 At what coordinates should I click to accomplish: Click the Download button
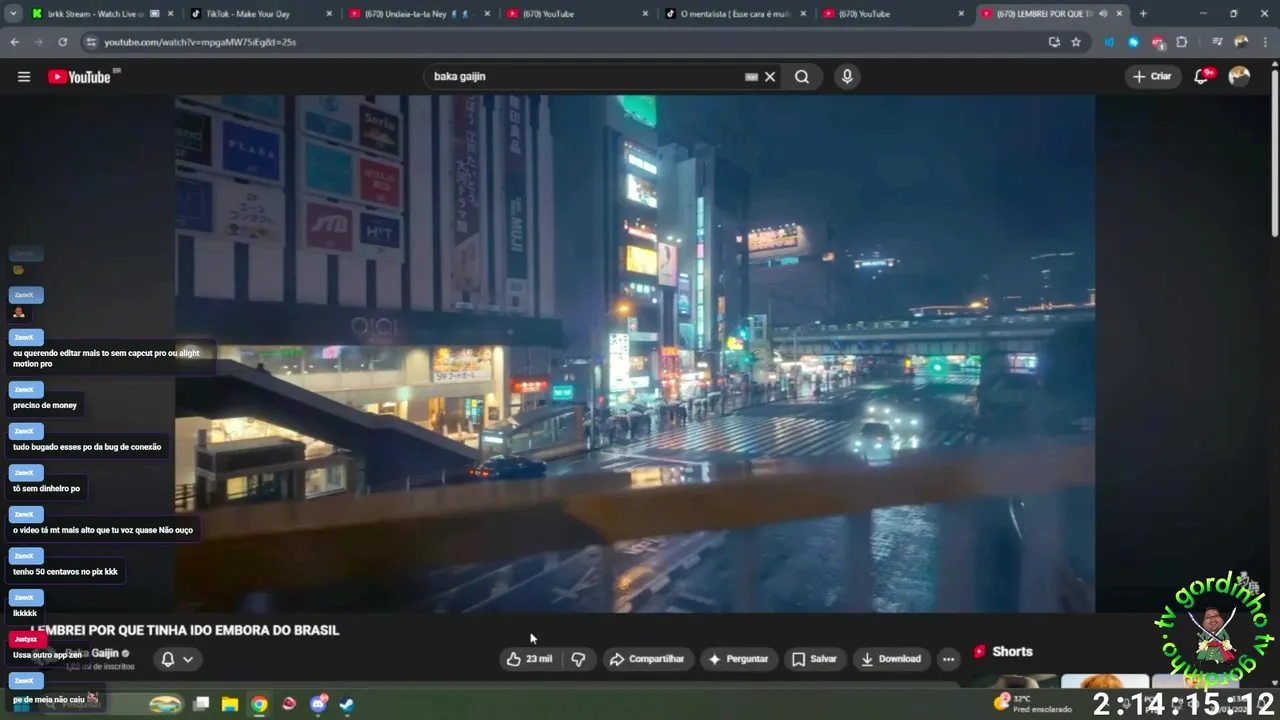tap(890, 659)
